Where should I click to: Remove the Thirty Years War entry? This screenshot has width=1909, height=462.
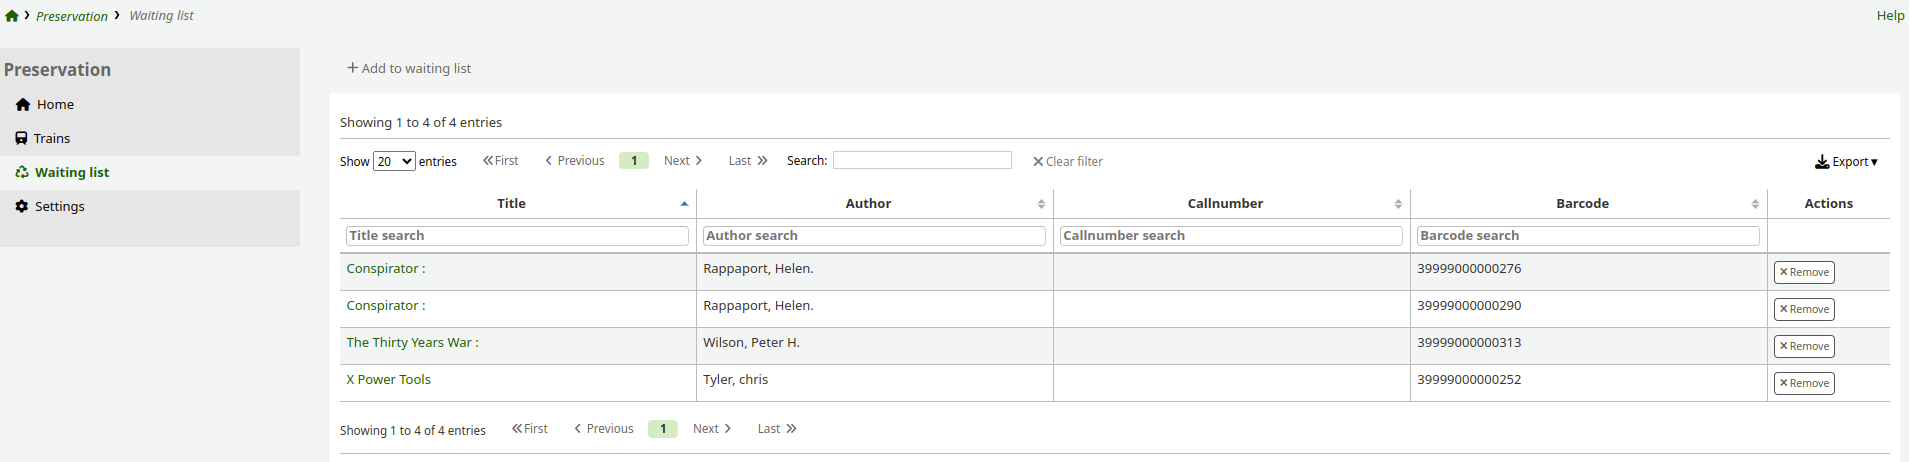1803,347
